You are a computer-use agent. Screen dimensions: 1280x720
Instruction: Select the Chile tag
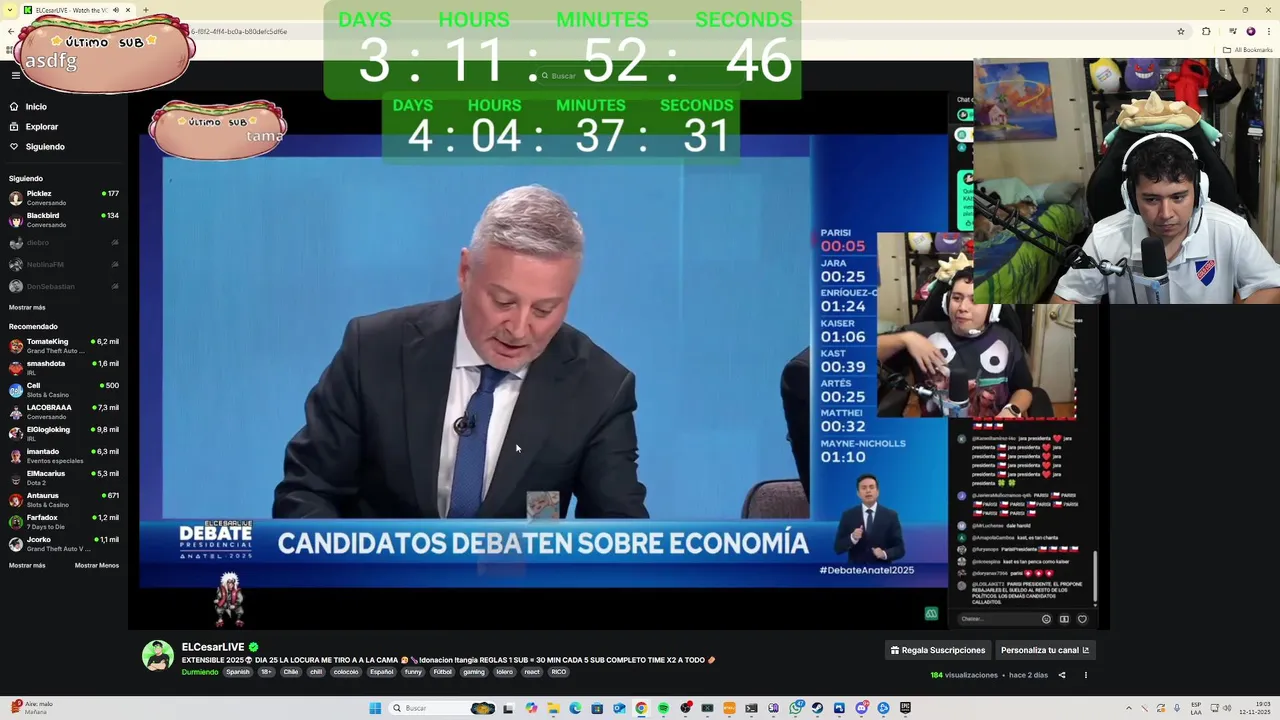(291, 672)
